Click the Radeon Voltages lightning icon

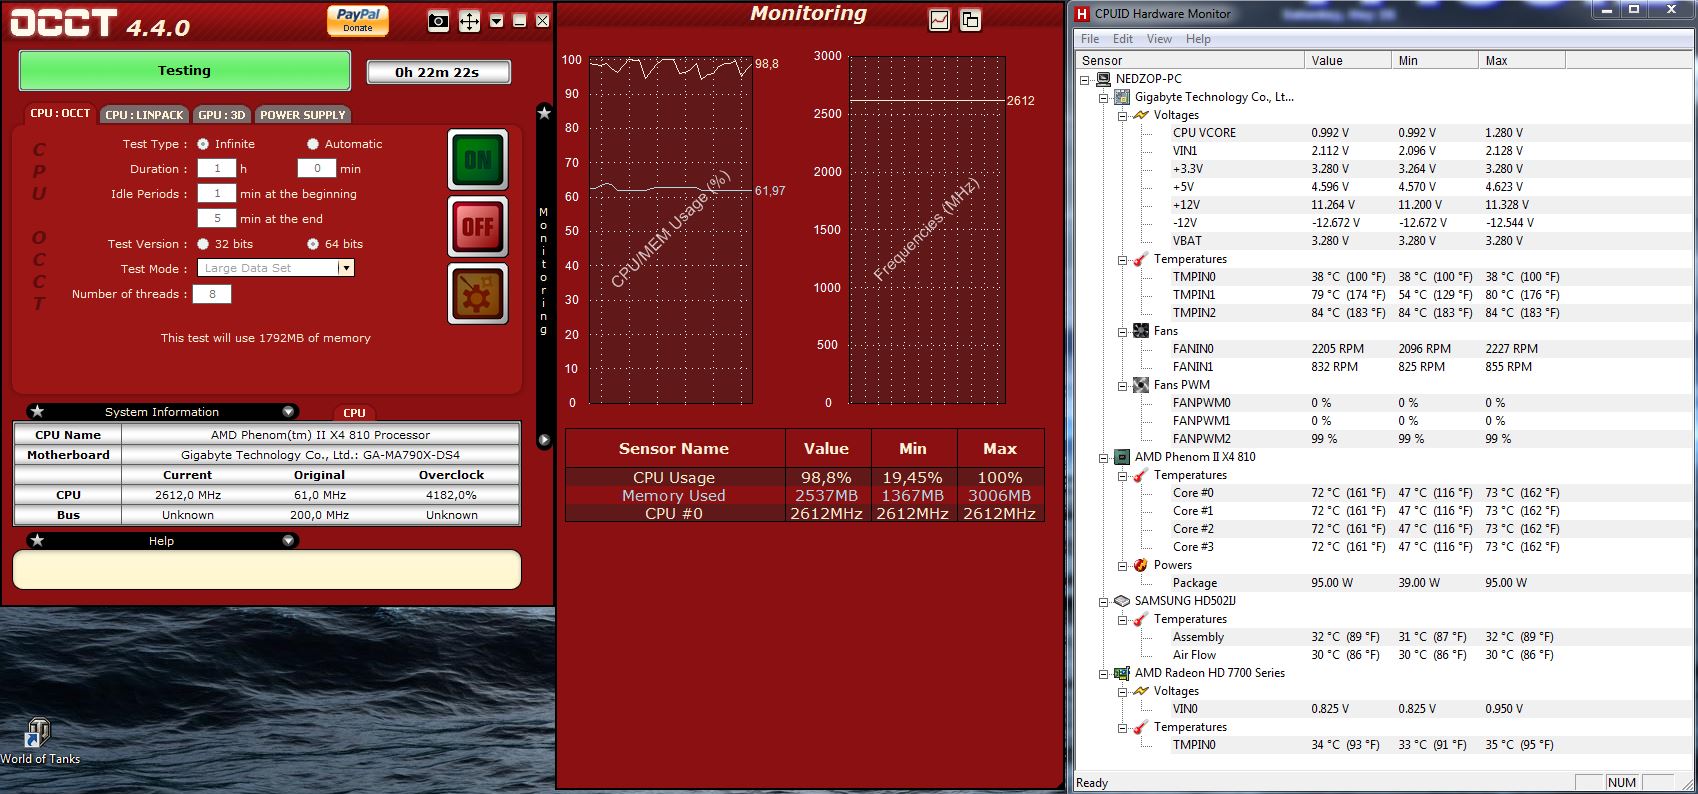1140,691
